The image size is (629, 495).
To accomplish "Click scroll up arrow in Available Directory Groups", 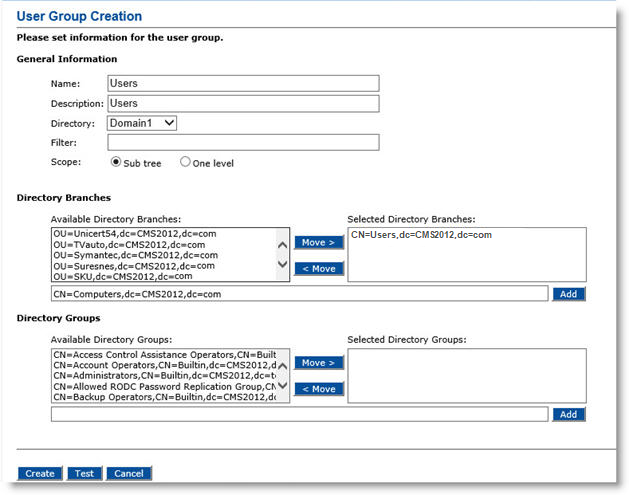I will click(x=282, y=366).
